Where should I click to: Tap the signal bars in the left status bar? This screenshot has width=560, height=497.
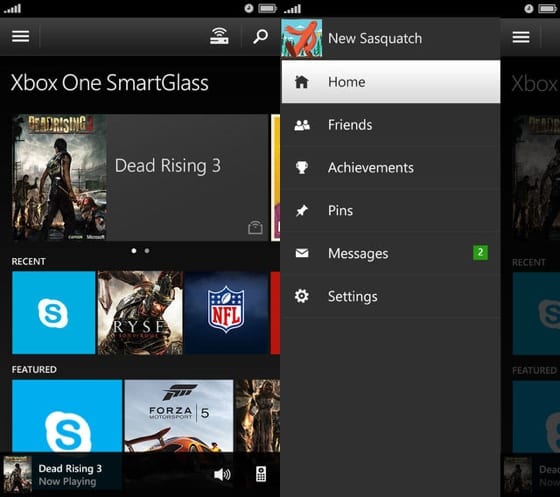[12, 8]
